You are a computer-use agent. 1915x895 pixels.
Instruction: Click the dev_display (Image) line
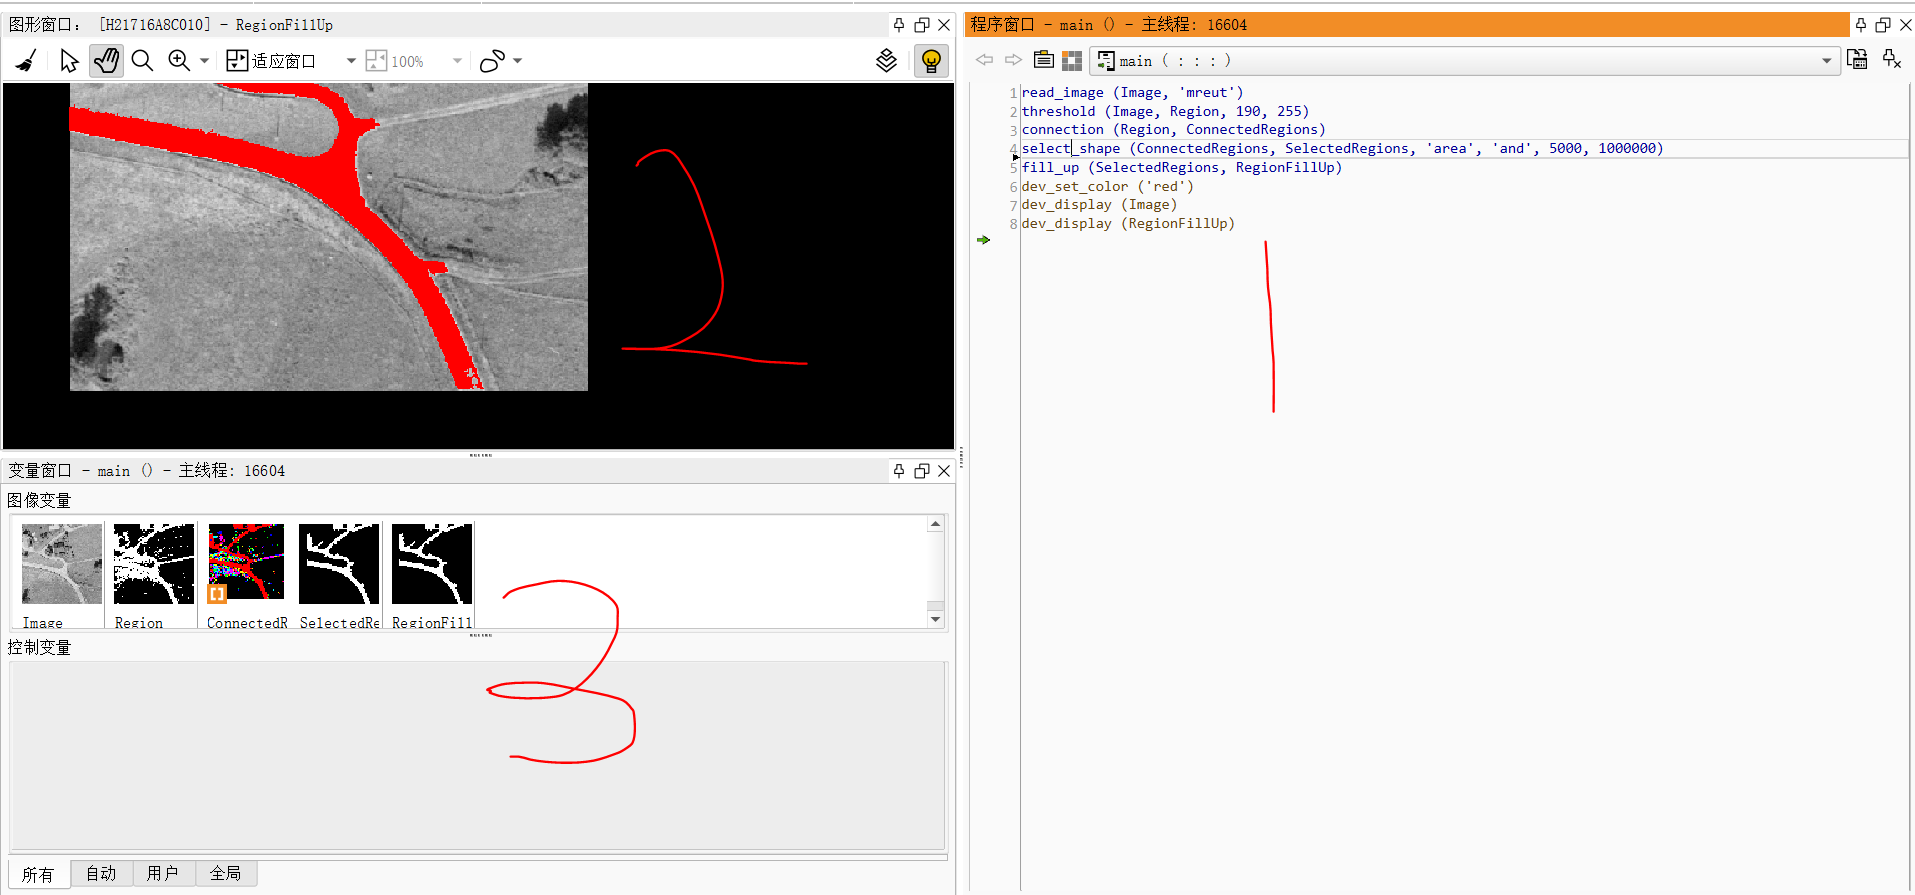pyautogui.click(x=1099, y=205)
